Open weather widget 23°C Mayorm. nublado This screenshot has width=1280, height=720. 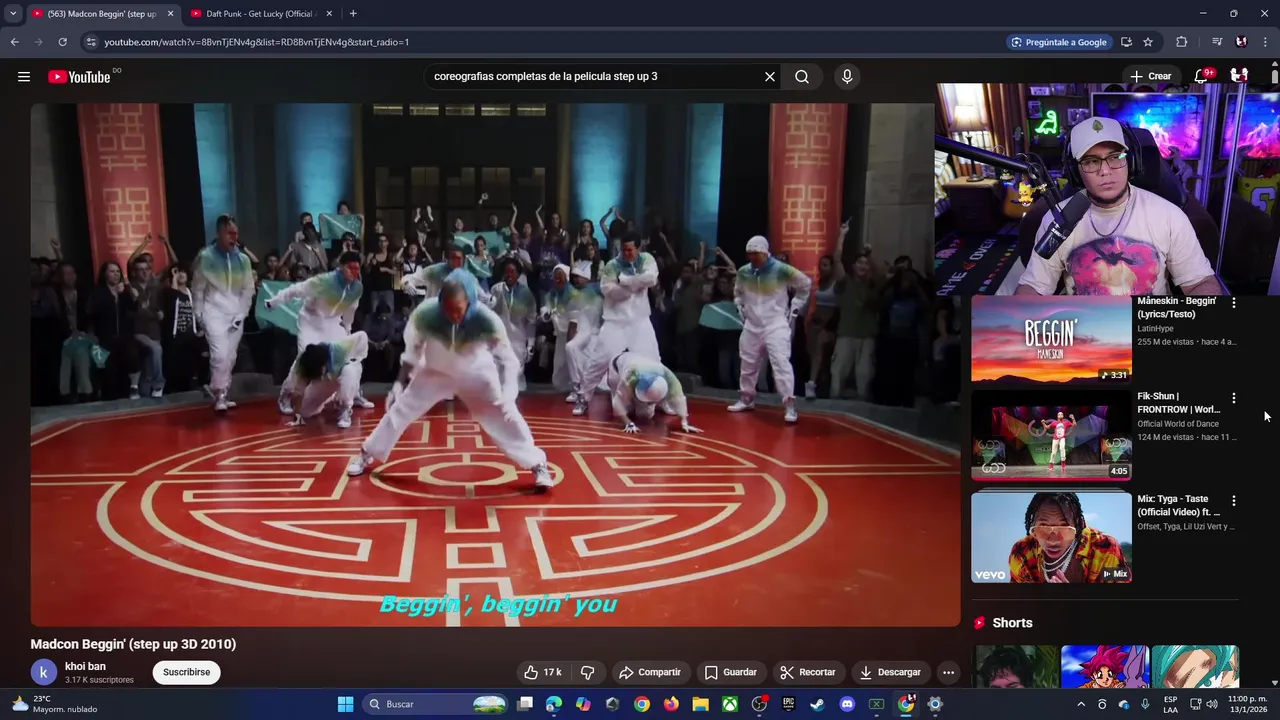(x=55, y=704)
